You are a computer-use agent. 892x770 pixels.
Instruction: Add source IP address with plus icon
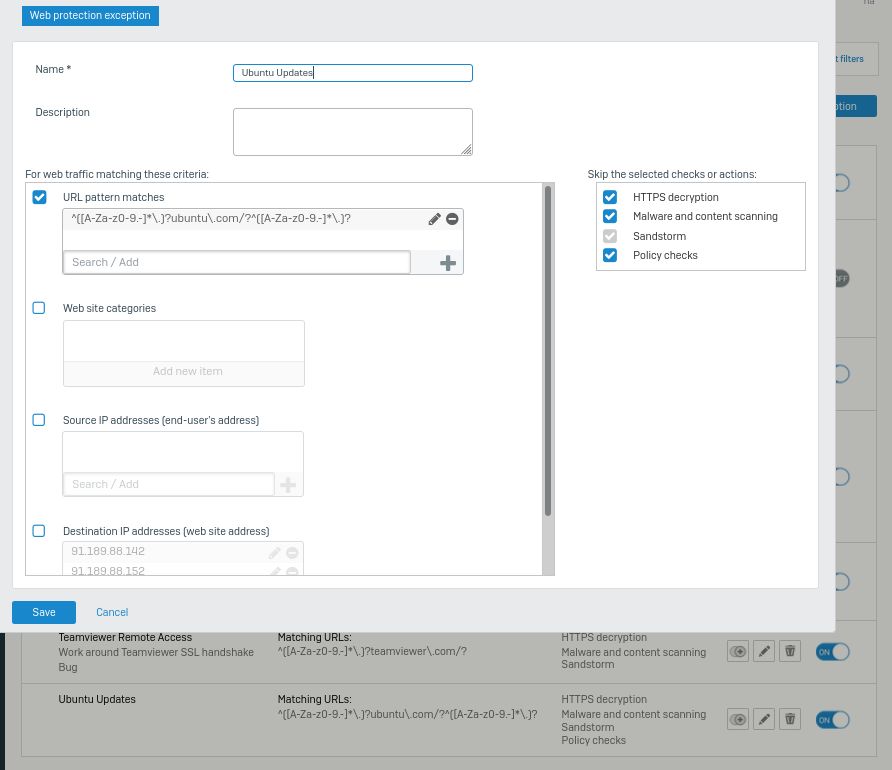(288, 485)
